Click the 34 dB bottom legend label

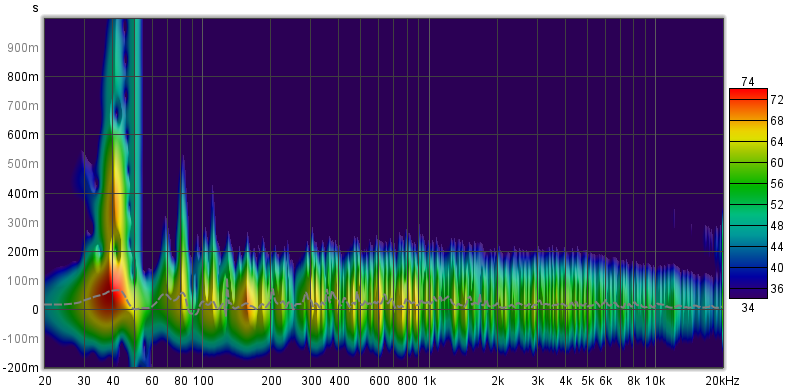point(748,307)
